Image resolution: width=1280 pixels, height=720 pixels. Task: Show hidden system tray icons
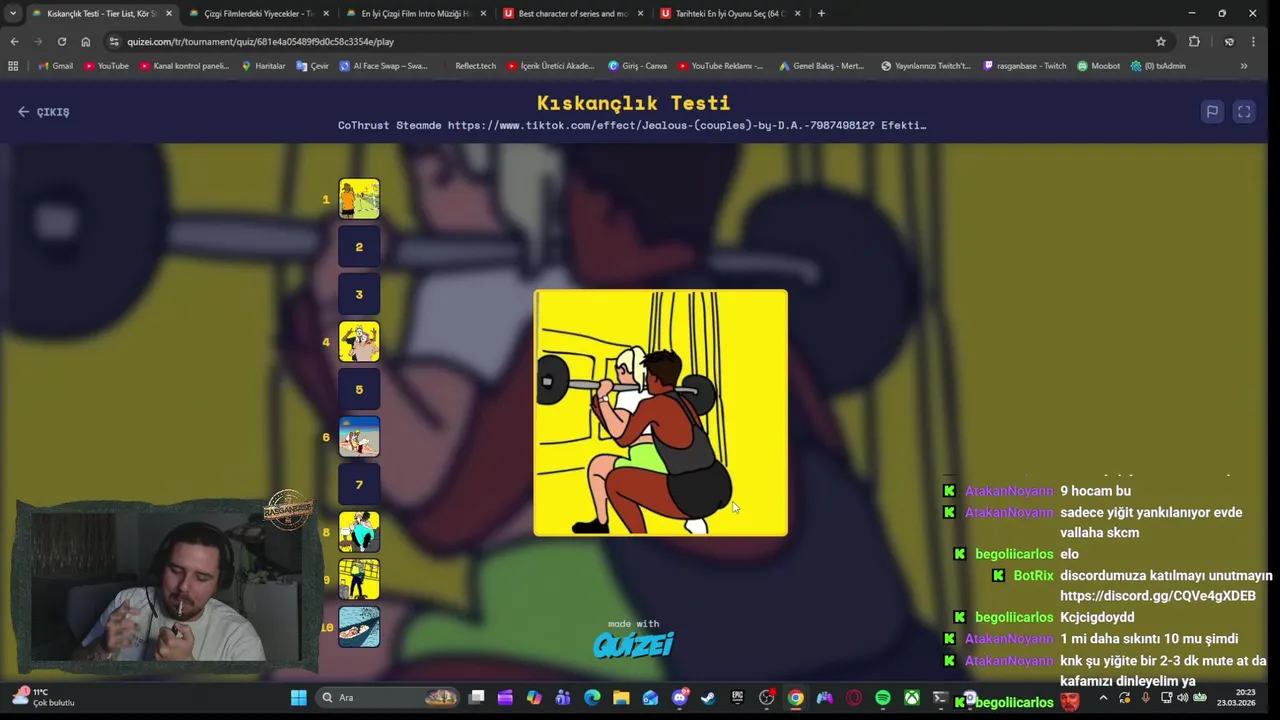(x=1103, y=698)
